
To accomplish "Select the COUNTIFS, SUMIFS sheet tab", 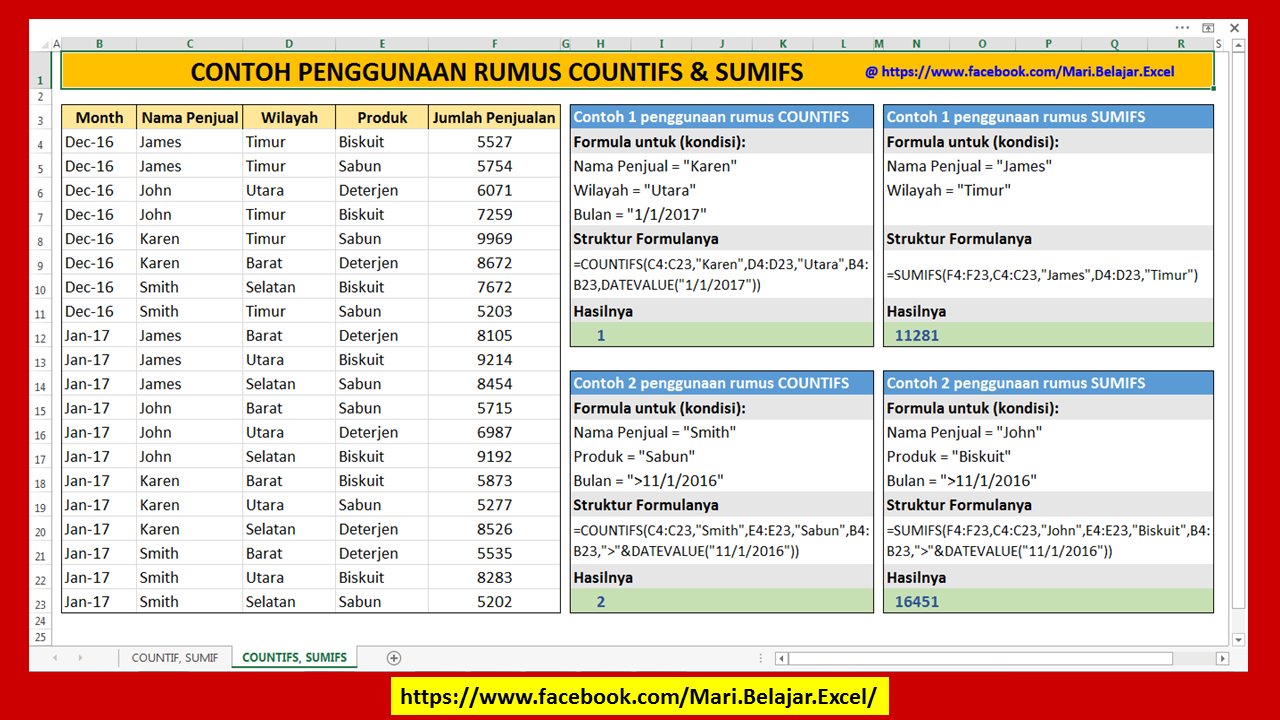I will (295, 658).
